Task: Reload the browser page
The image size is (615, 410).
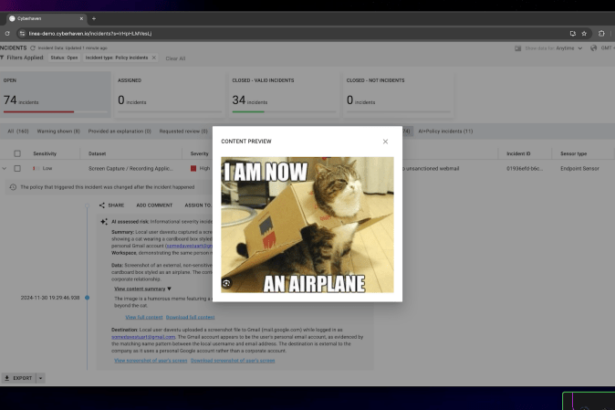Action: click(7, 34)
